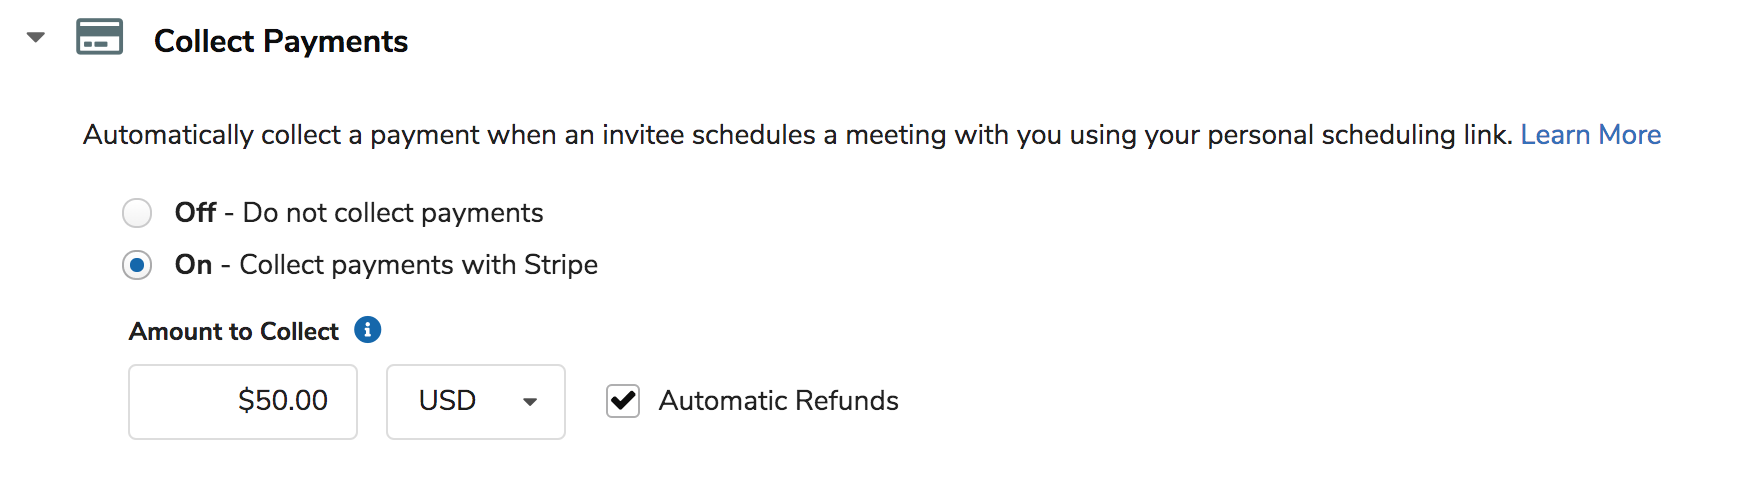Show info tooltip for Amount to Collect
The height and width of the screenshot is (478, 1760).
[368, 330]
